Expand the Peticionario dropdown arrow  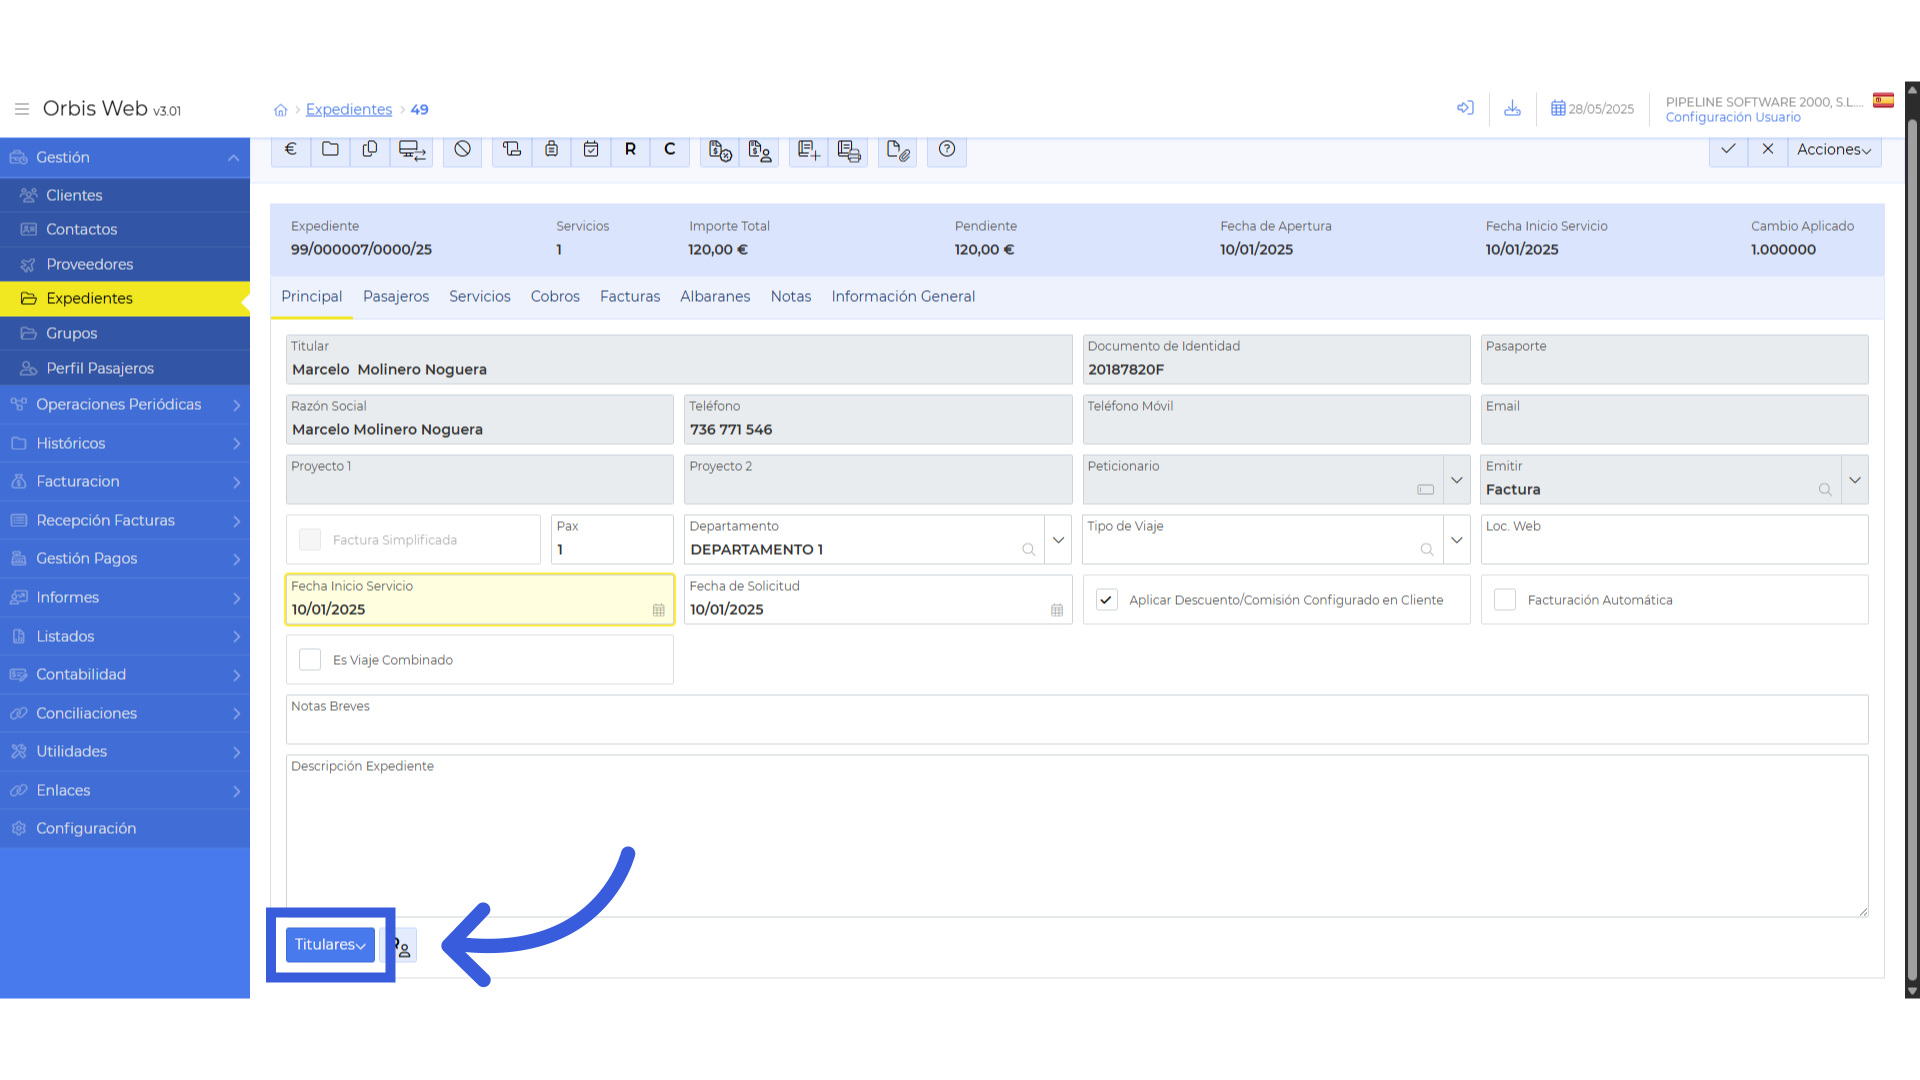tap(1457, 480)
